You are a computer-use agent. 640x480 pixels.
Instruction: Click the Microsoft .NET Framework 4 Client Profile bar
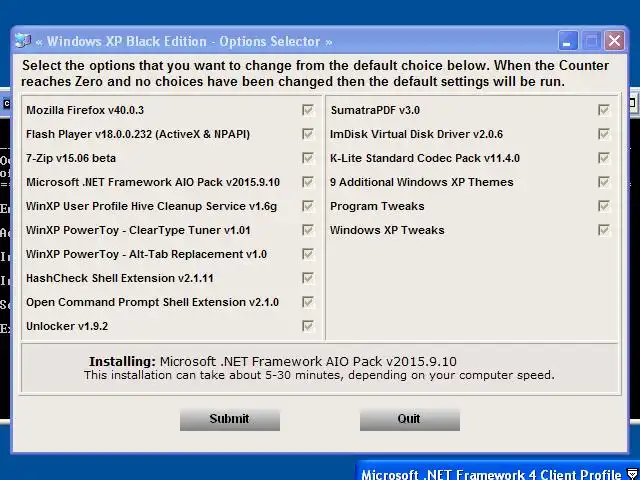[497, 472]
